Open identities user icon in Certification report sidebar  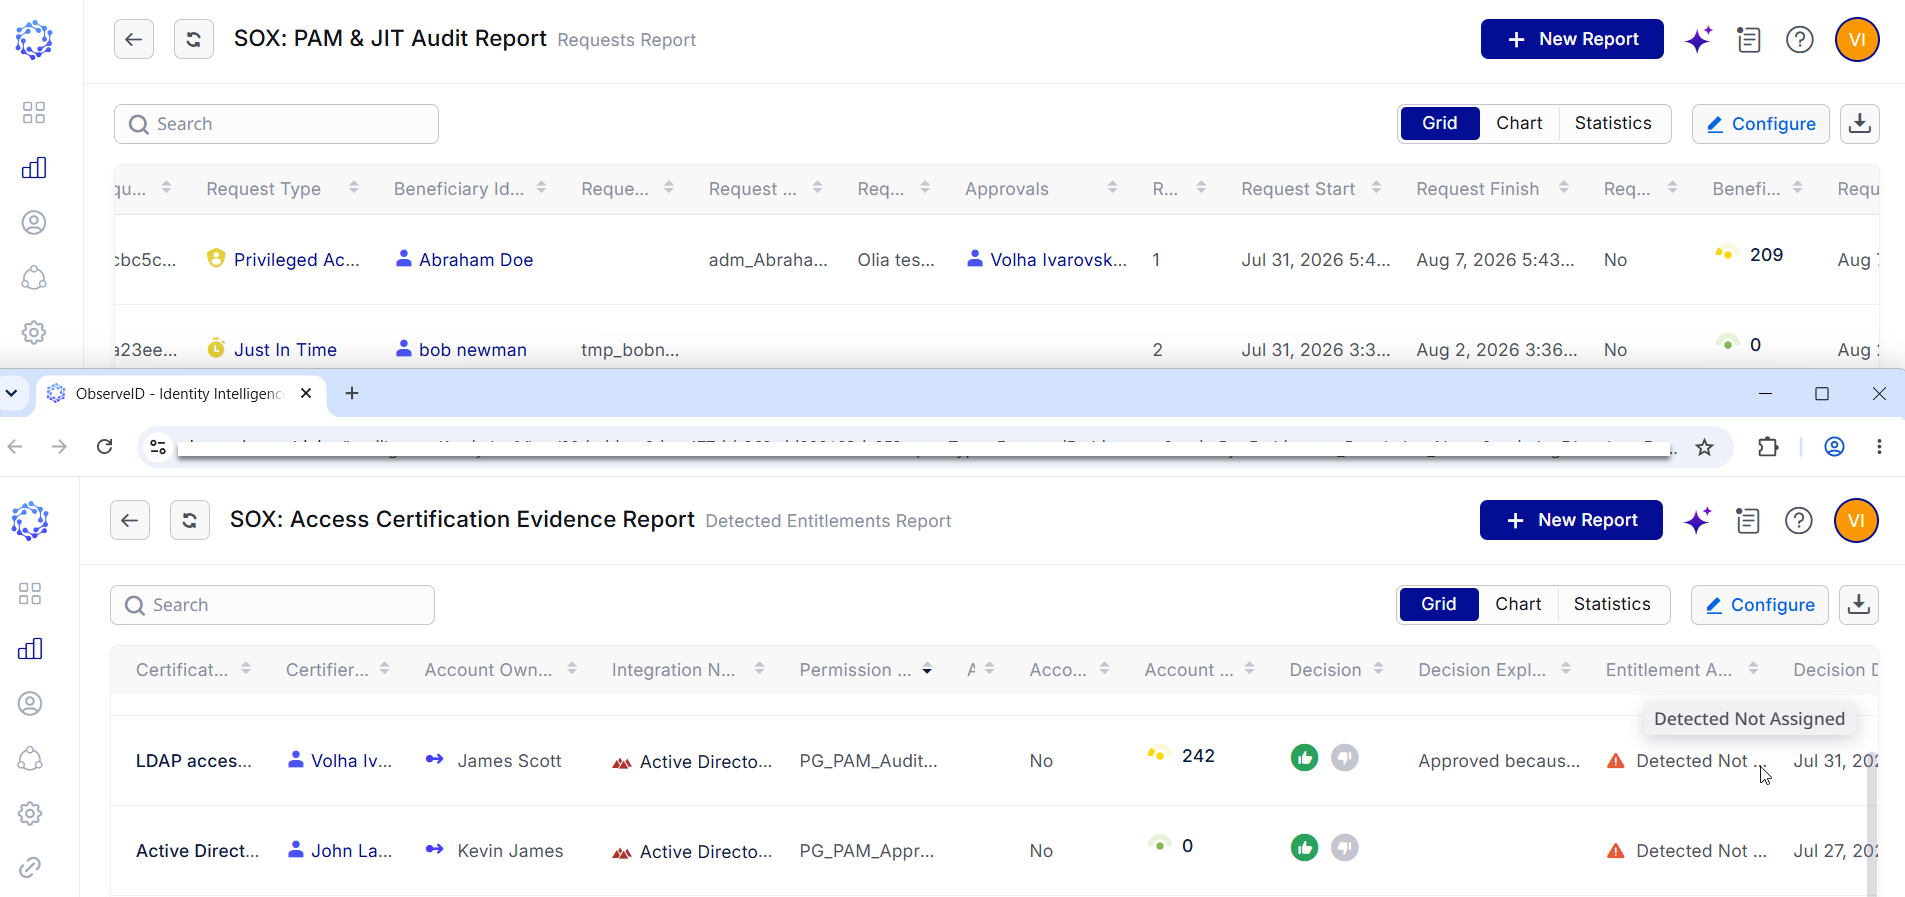click(x=30, y=704)
